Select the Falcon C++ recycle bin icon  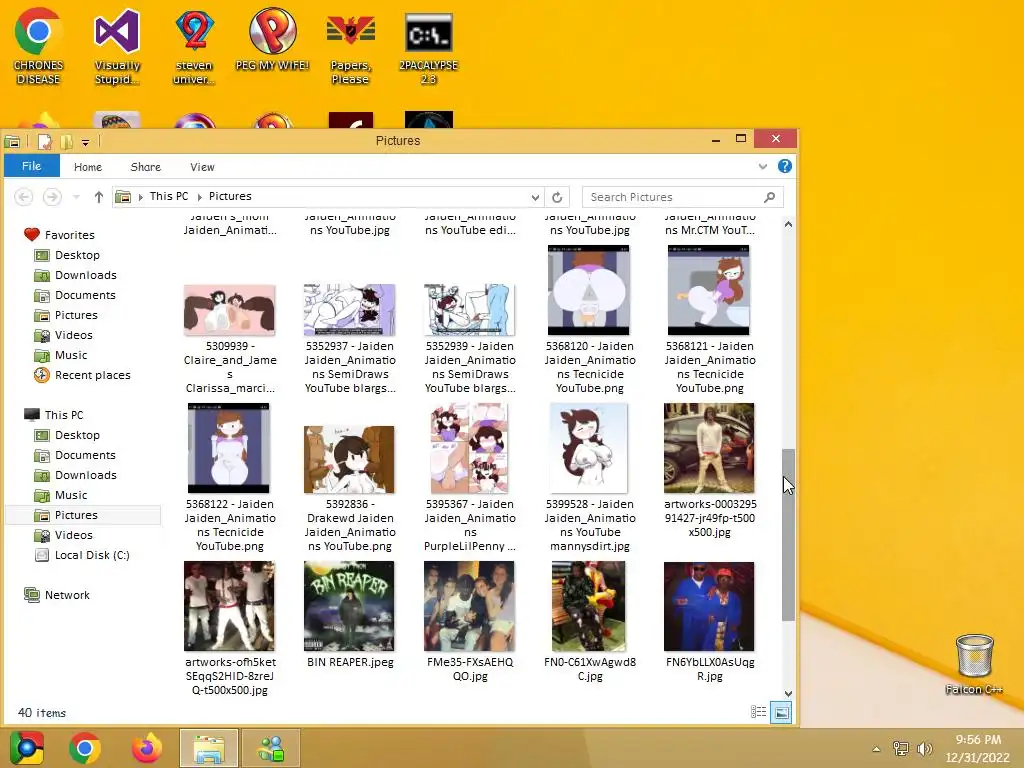coord(974,664)
